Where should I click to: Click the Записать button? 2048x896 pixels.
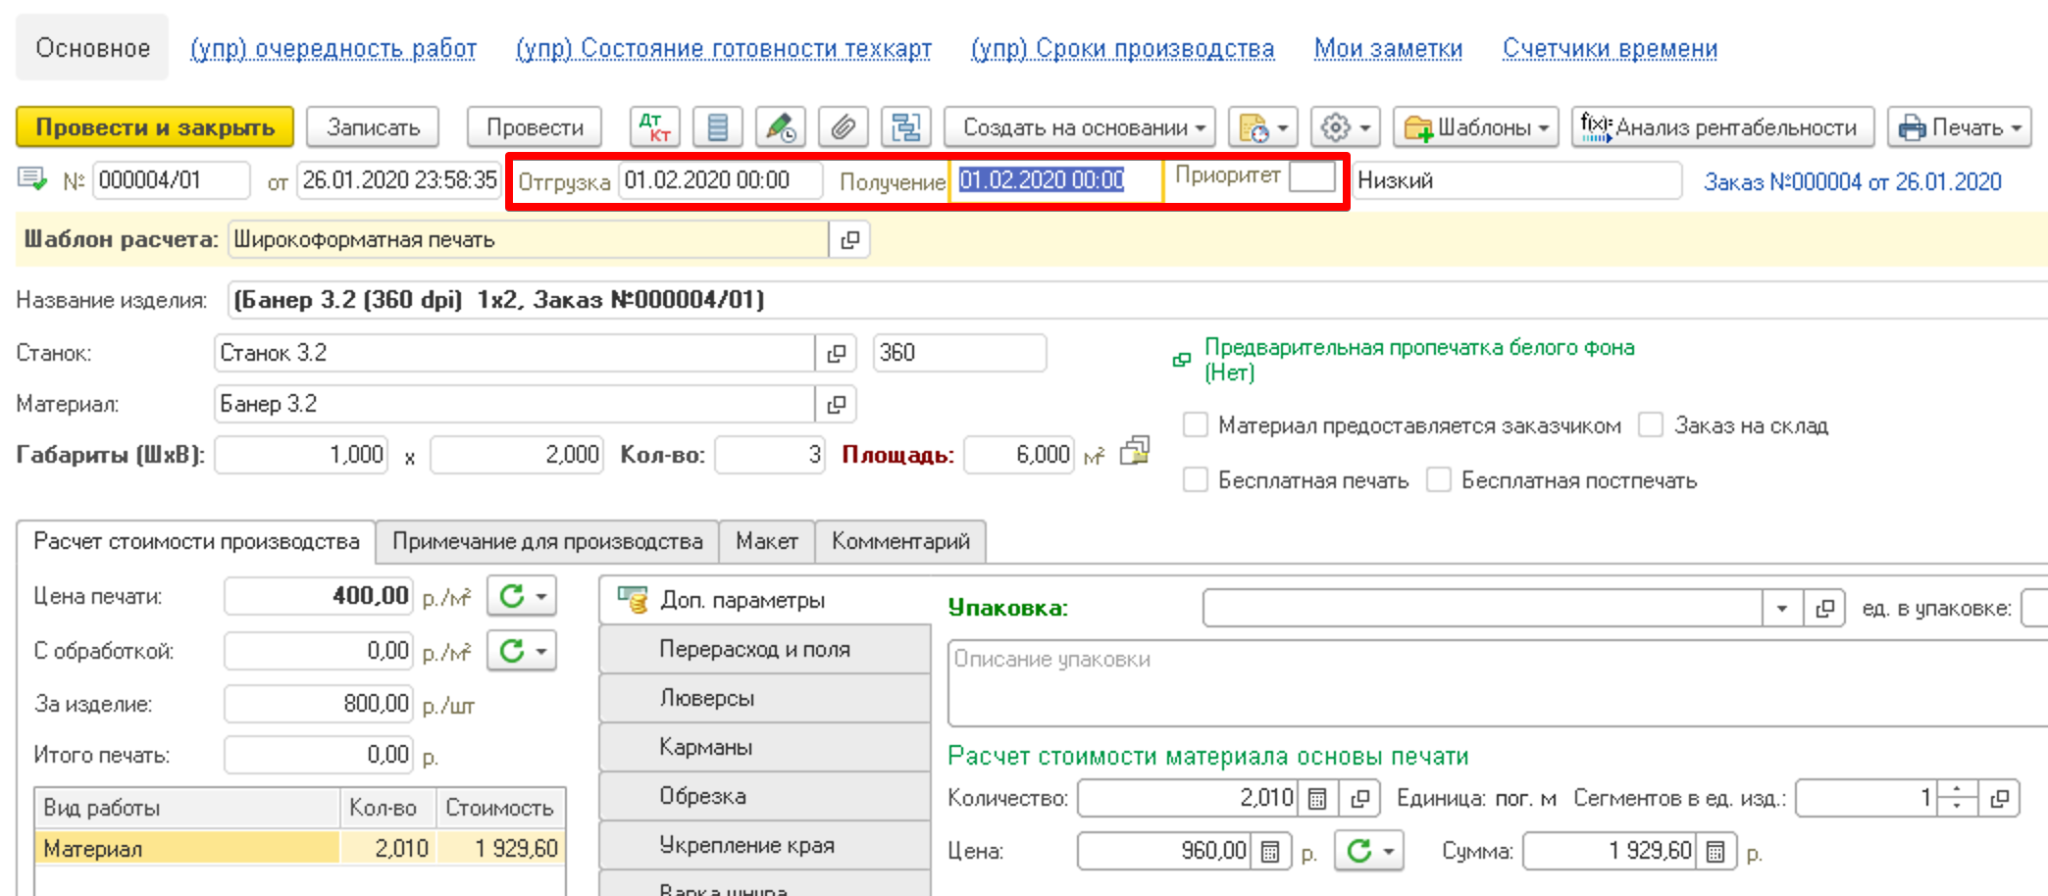pos(373,127)
